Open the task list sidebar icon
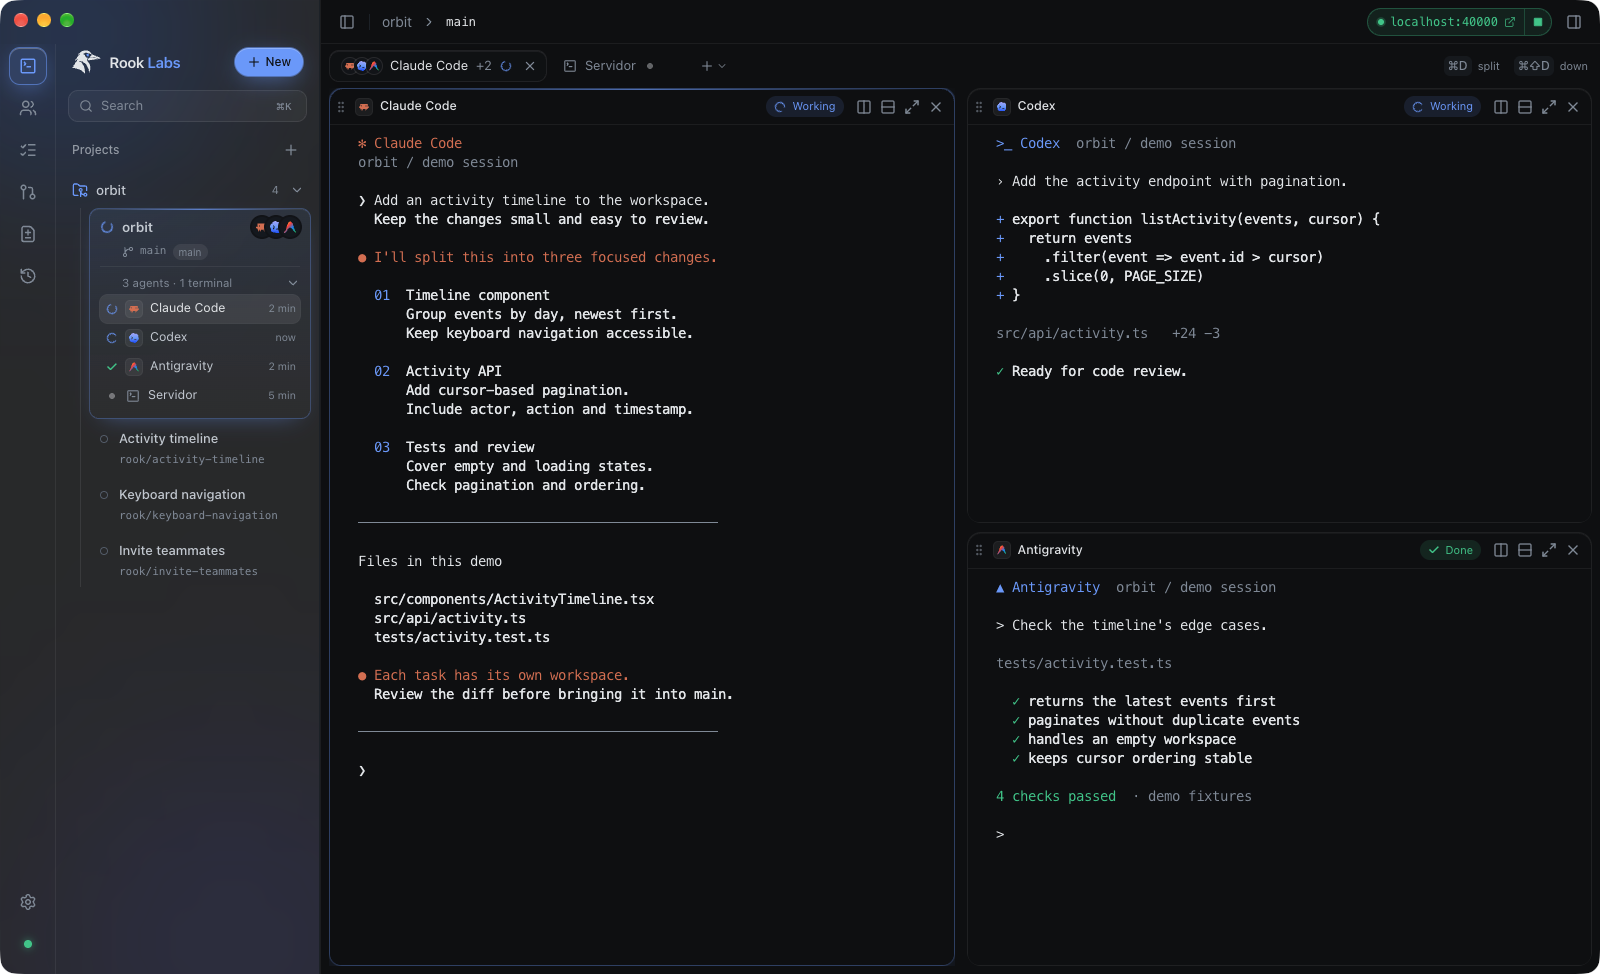 pyautogui.click(x=28, y=150)
